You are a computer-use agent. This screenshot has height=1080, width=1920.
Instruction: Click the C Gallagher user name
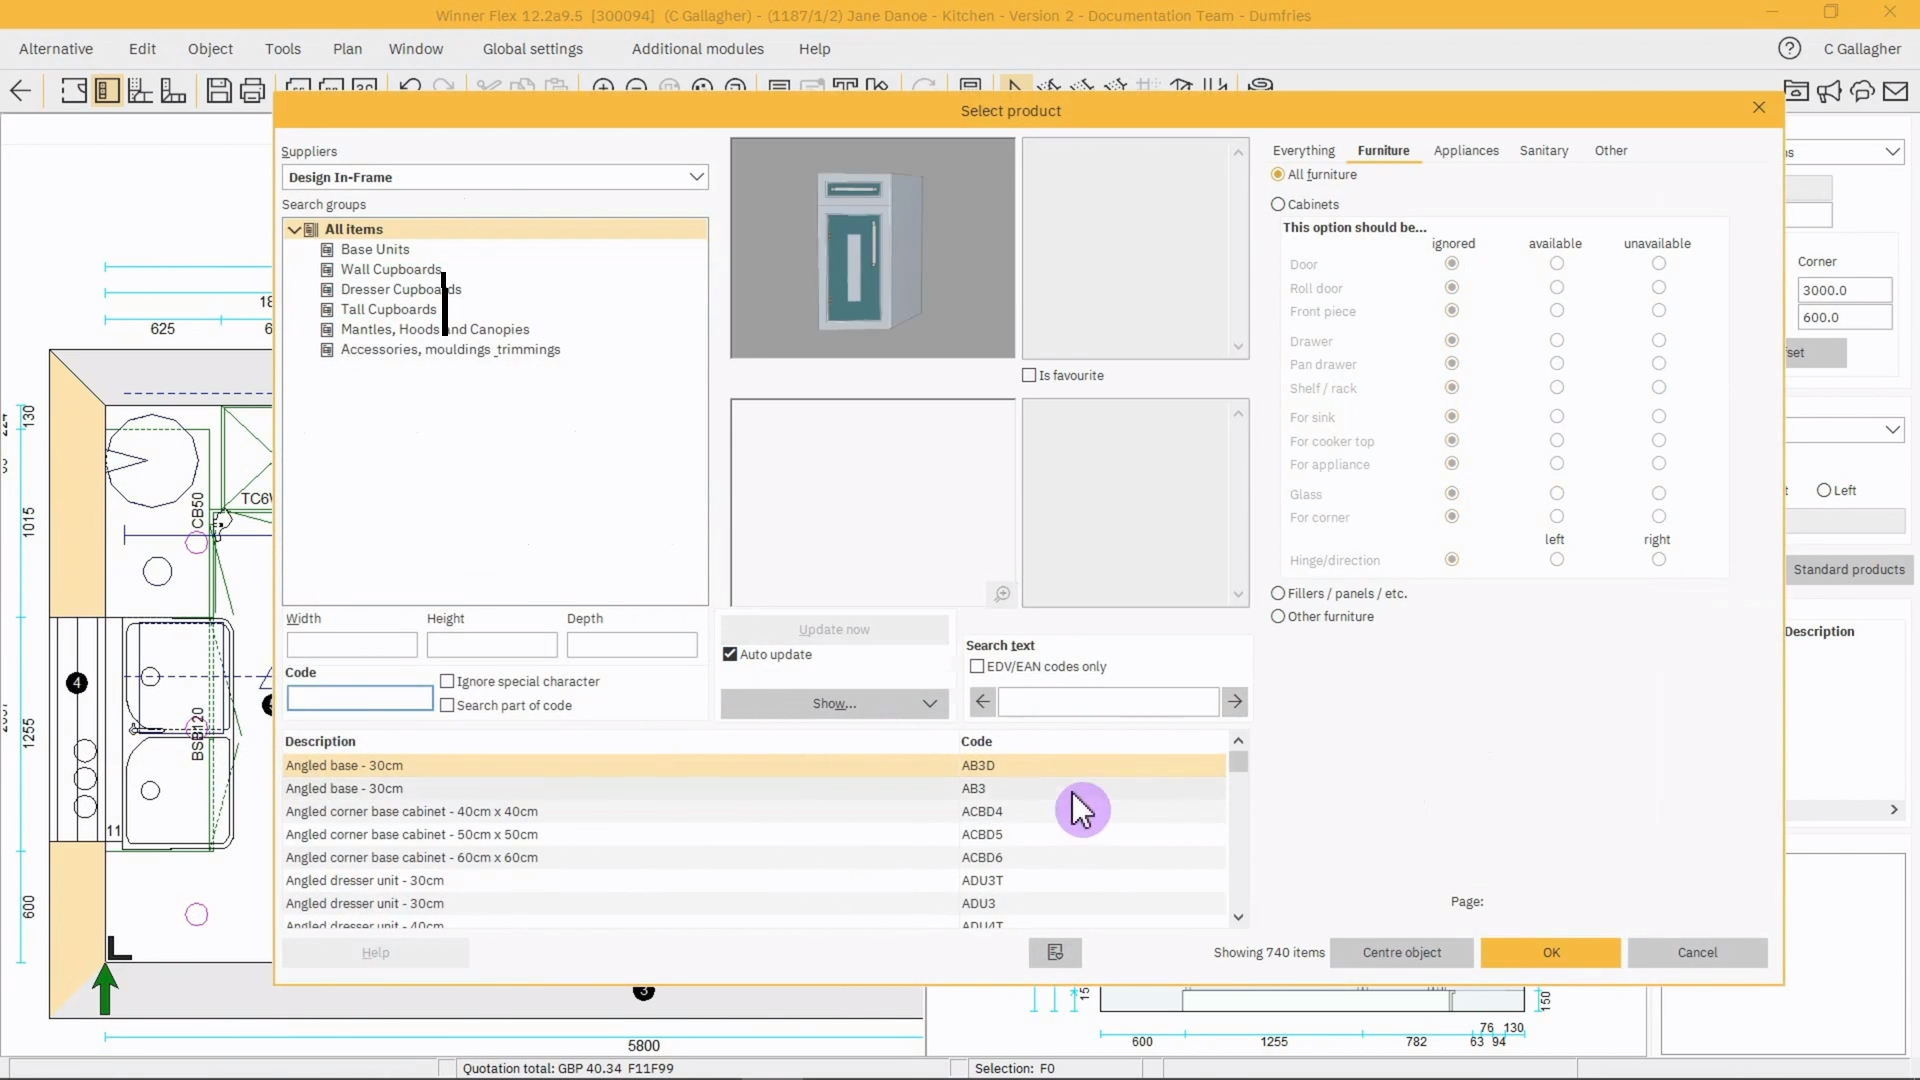(1862, 49)
